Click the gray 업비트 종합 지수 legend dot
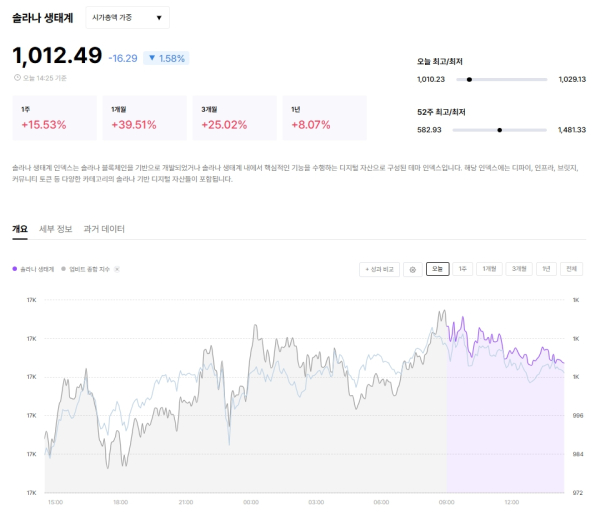The height and width of the screenshot is (518, 600). pos(63,269)
